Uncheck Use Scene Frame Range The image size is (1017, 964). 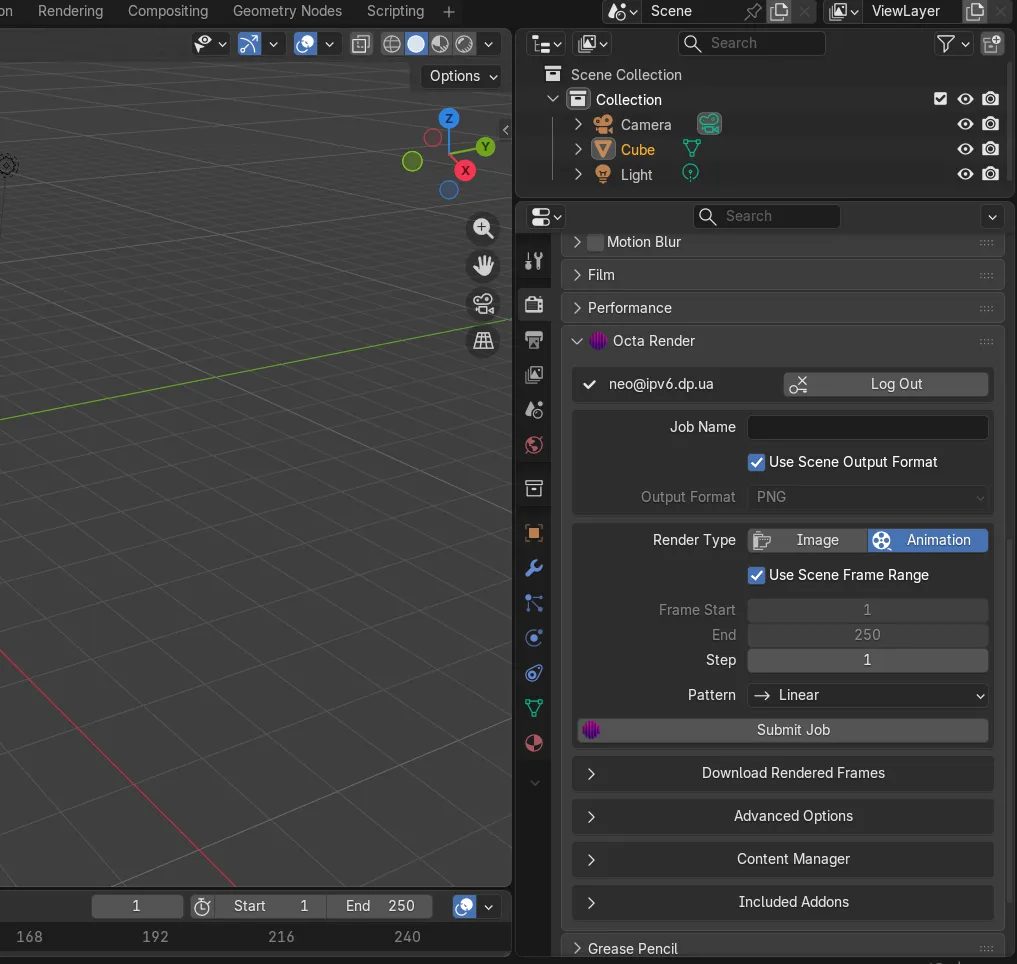click(756, 575)
